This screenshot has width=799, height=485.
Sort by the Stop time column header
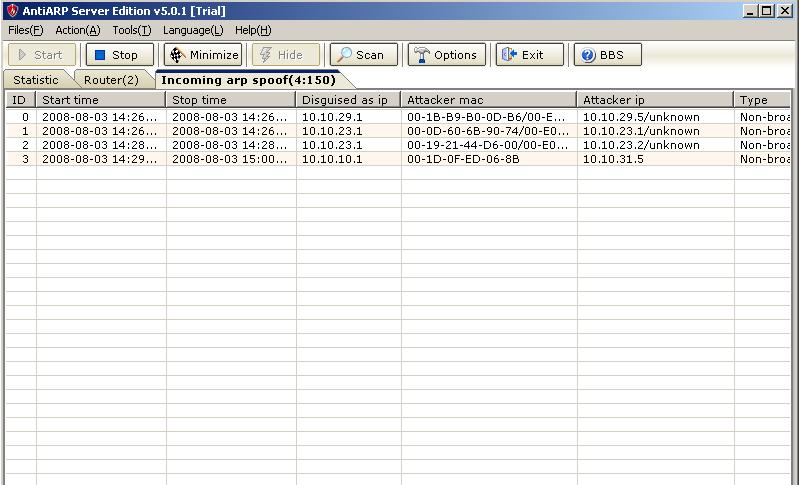point(231,100)
